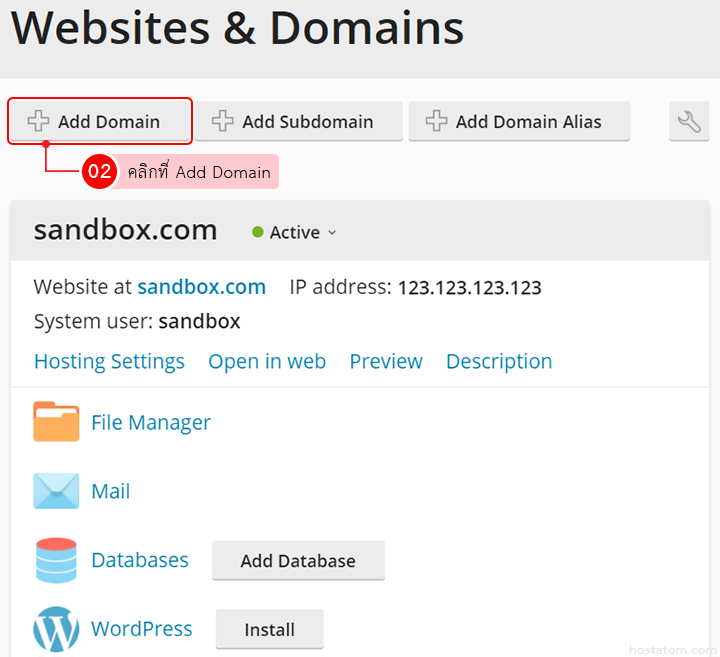Click the Databases cylinder icon

[56, 560]
